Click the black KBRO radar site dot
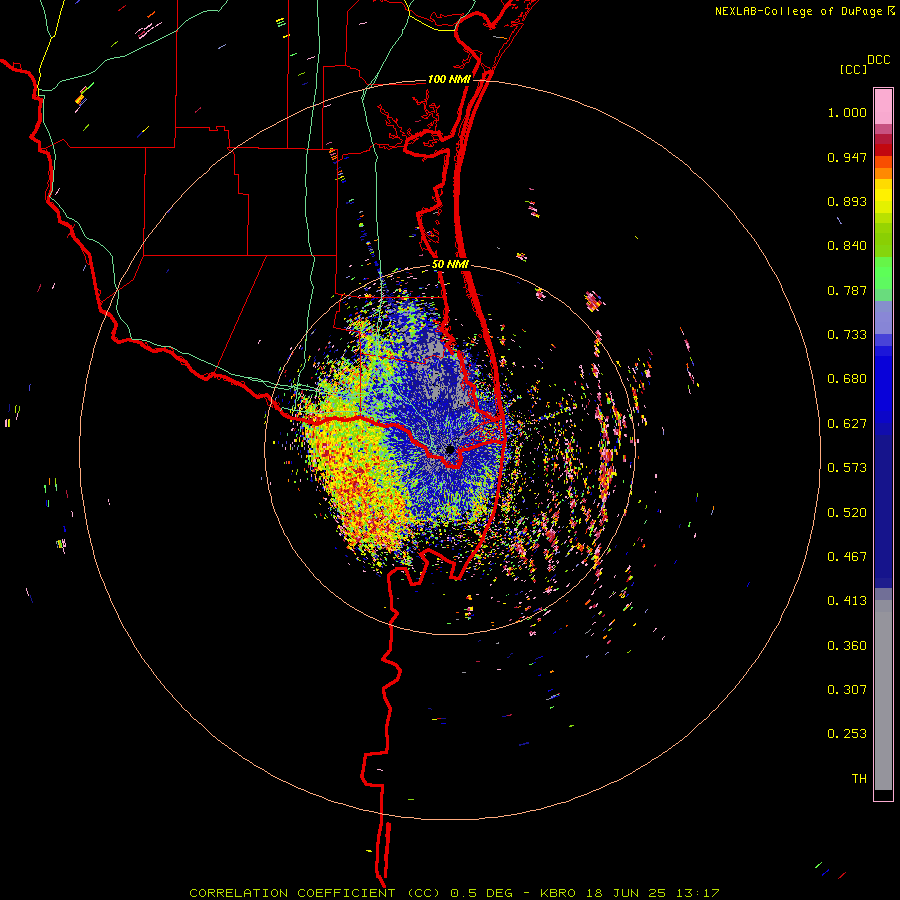This screenshot has height=900, width=900. click(450, 449)
